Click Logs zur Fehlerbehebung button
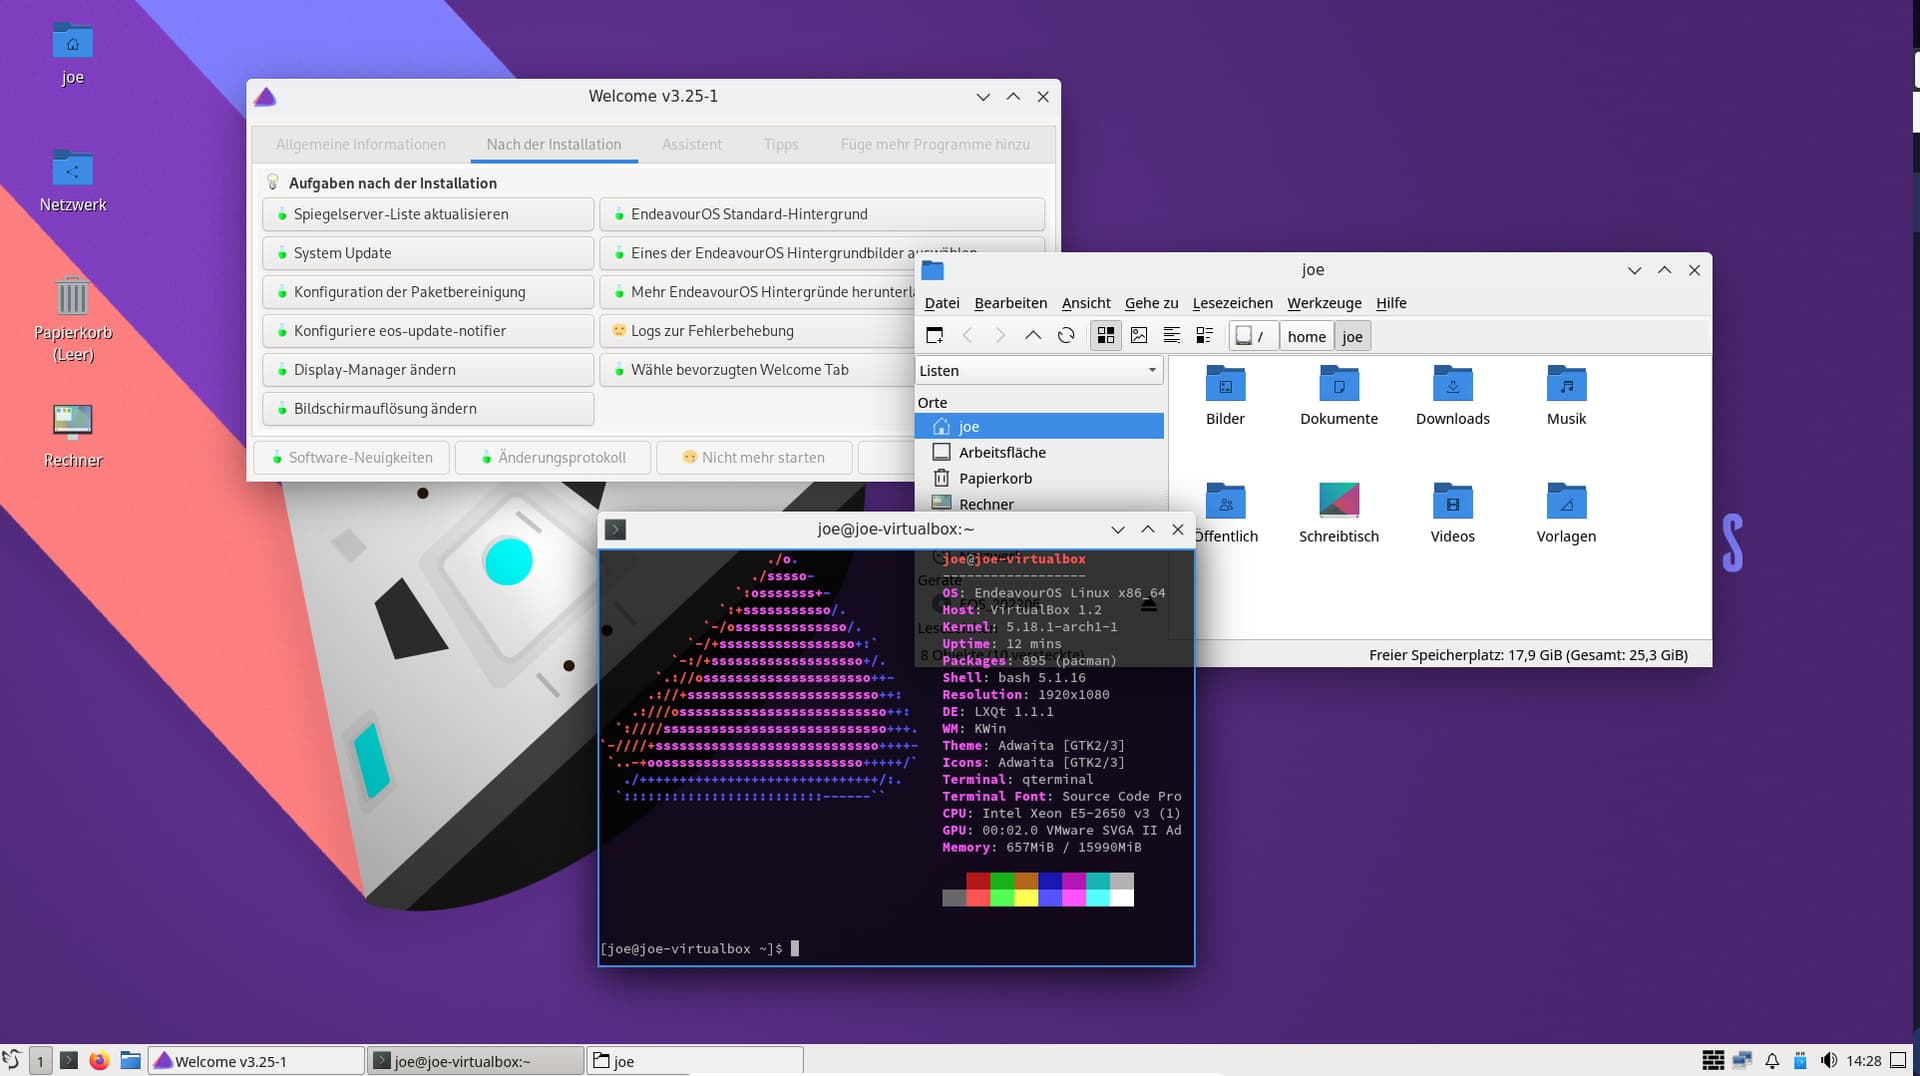 coord(757,331)
